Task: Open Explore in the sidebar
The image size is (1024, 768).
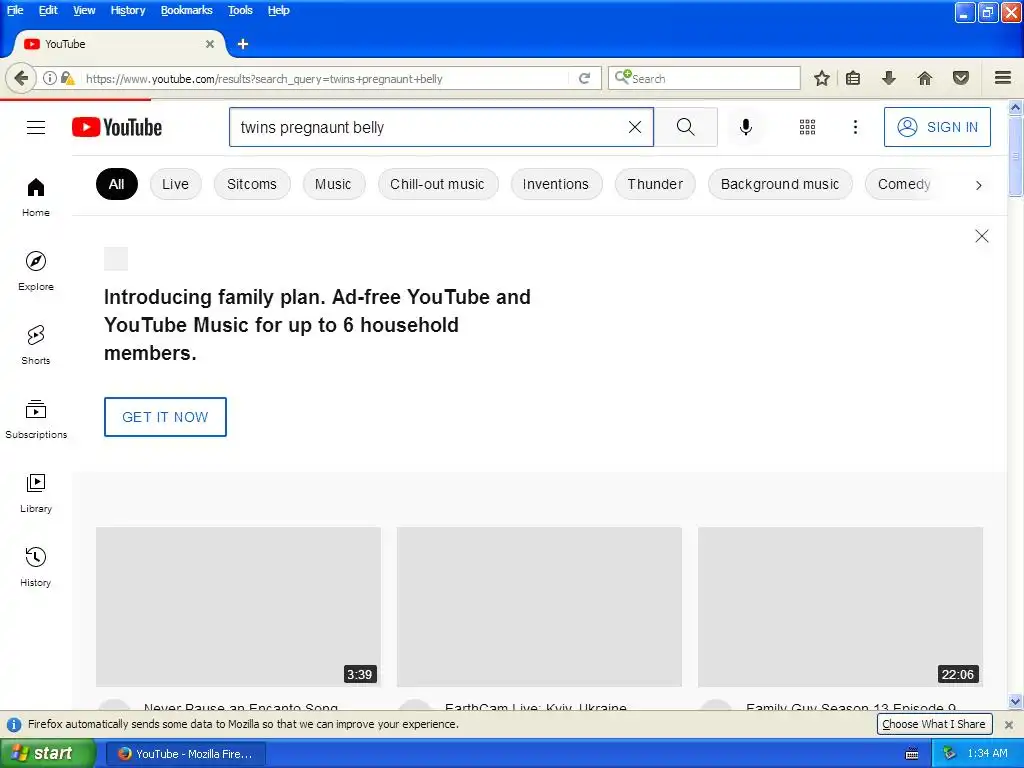Action: (36, 271)
